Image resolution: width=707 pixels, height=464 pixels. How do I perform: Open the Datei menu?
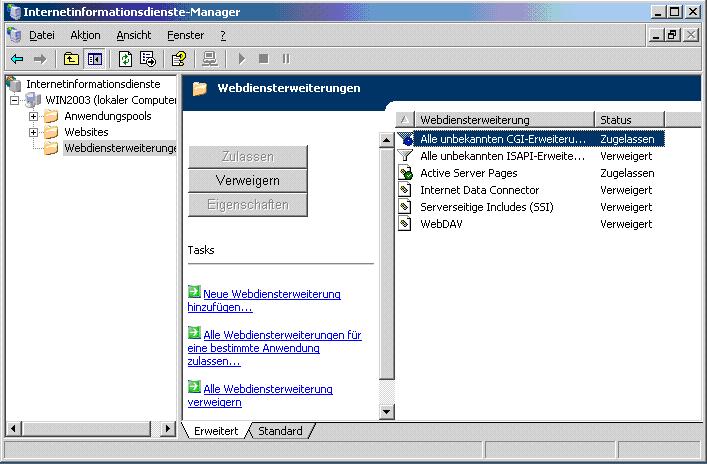click(x=41, y=35)
